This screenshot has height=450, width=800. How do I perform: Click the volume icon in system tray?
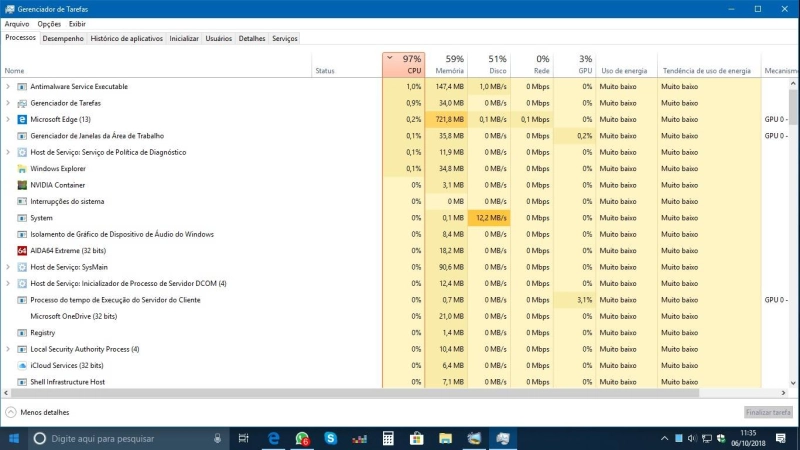pyautogui.click(x=692, y=438)
